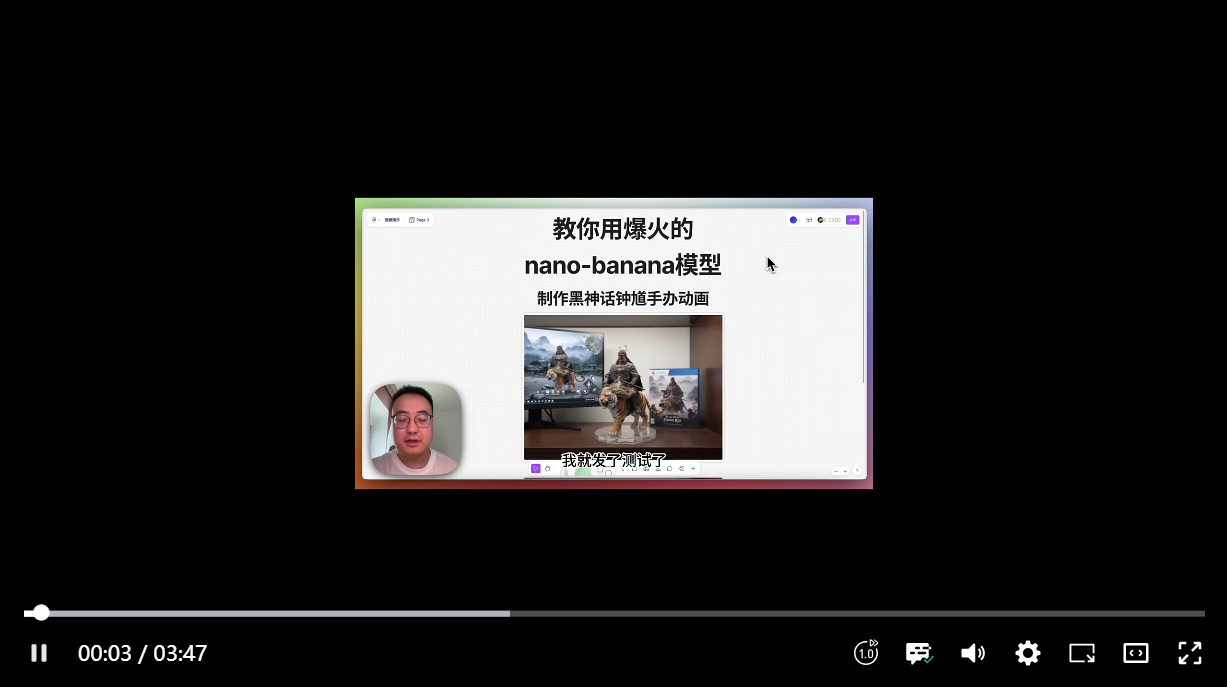
Task: Switch to picture-in-picture mini player
Action: click(1082, 653)
